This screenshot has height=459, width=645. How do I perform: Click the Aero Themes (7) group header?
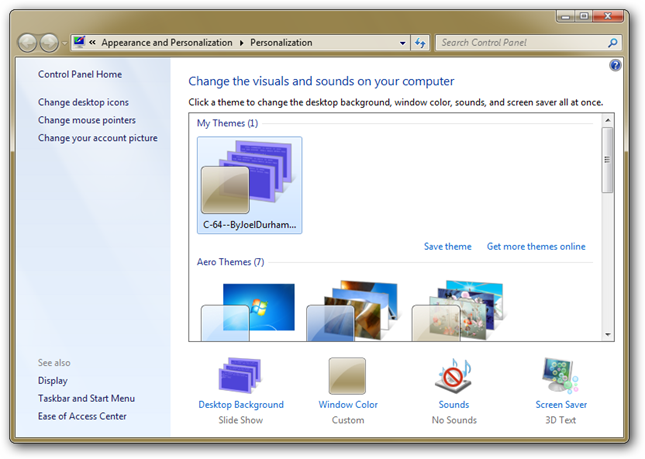(x=230, y=262)
